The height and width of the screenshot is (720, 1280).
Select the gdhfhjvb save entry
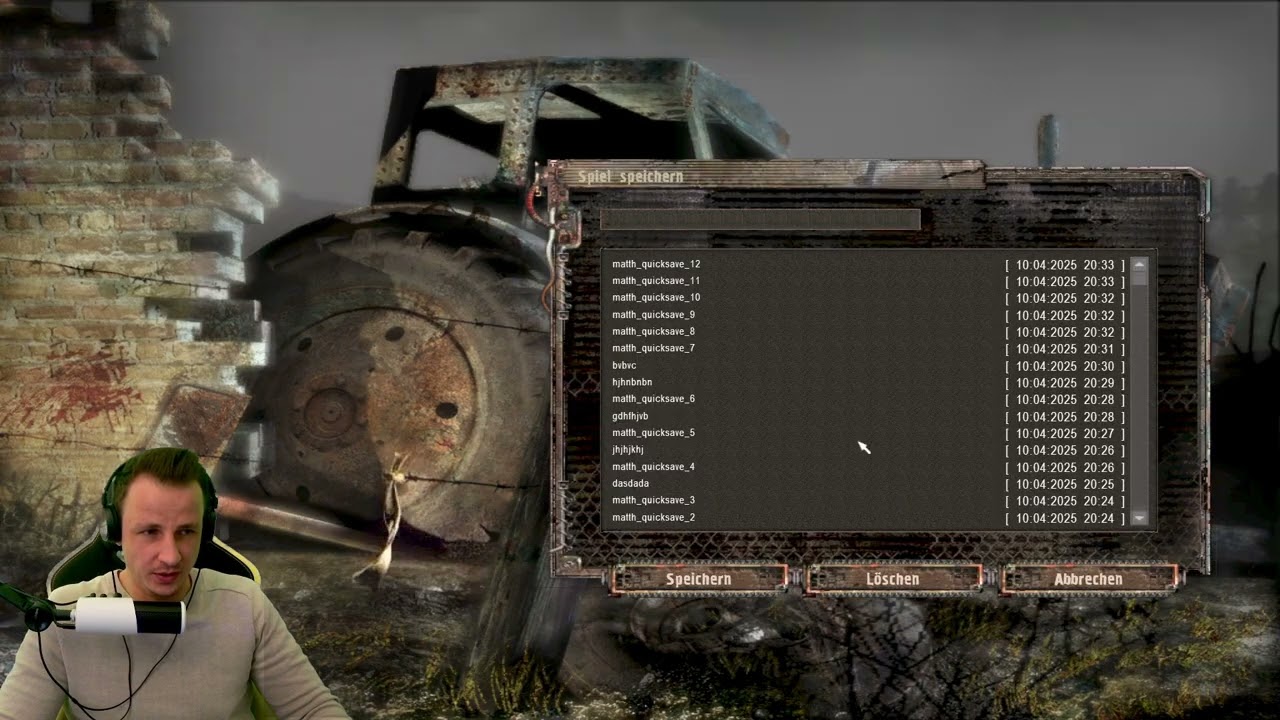coord(867,416)
